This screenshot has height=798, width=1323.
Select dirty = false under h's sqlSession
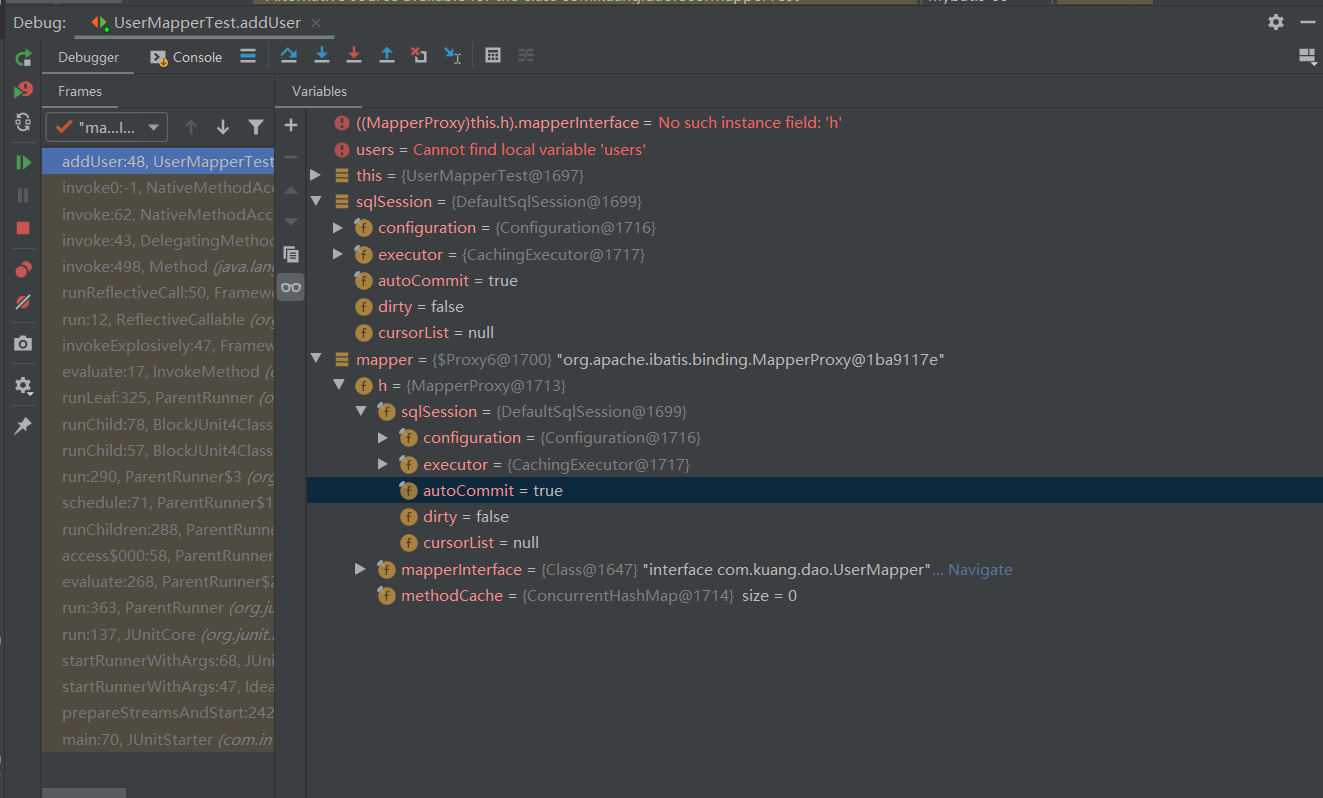[x=814, y=516]
